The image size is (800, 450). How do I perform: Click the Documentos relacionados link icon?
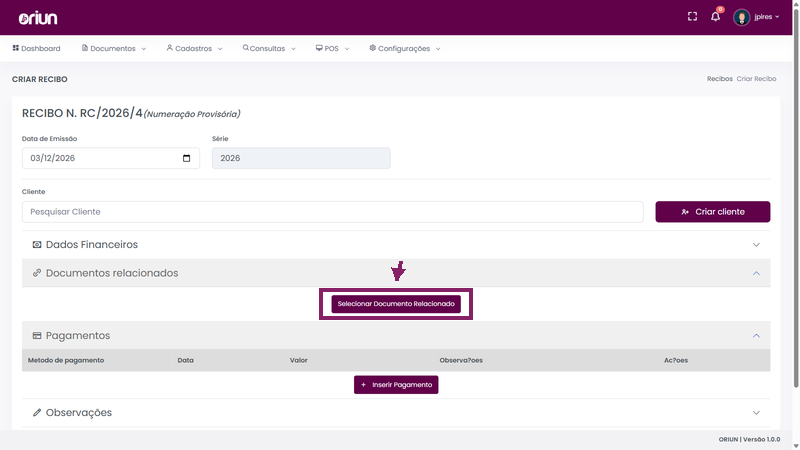[37, 273]
